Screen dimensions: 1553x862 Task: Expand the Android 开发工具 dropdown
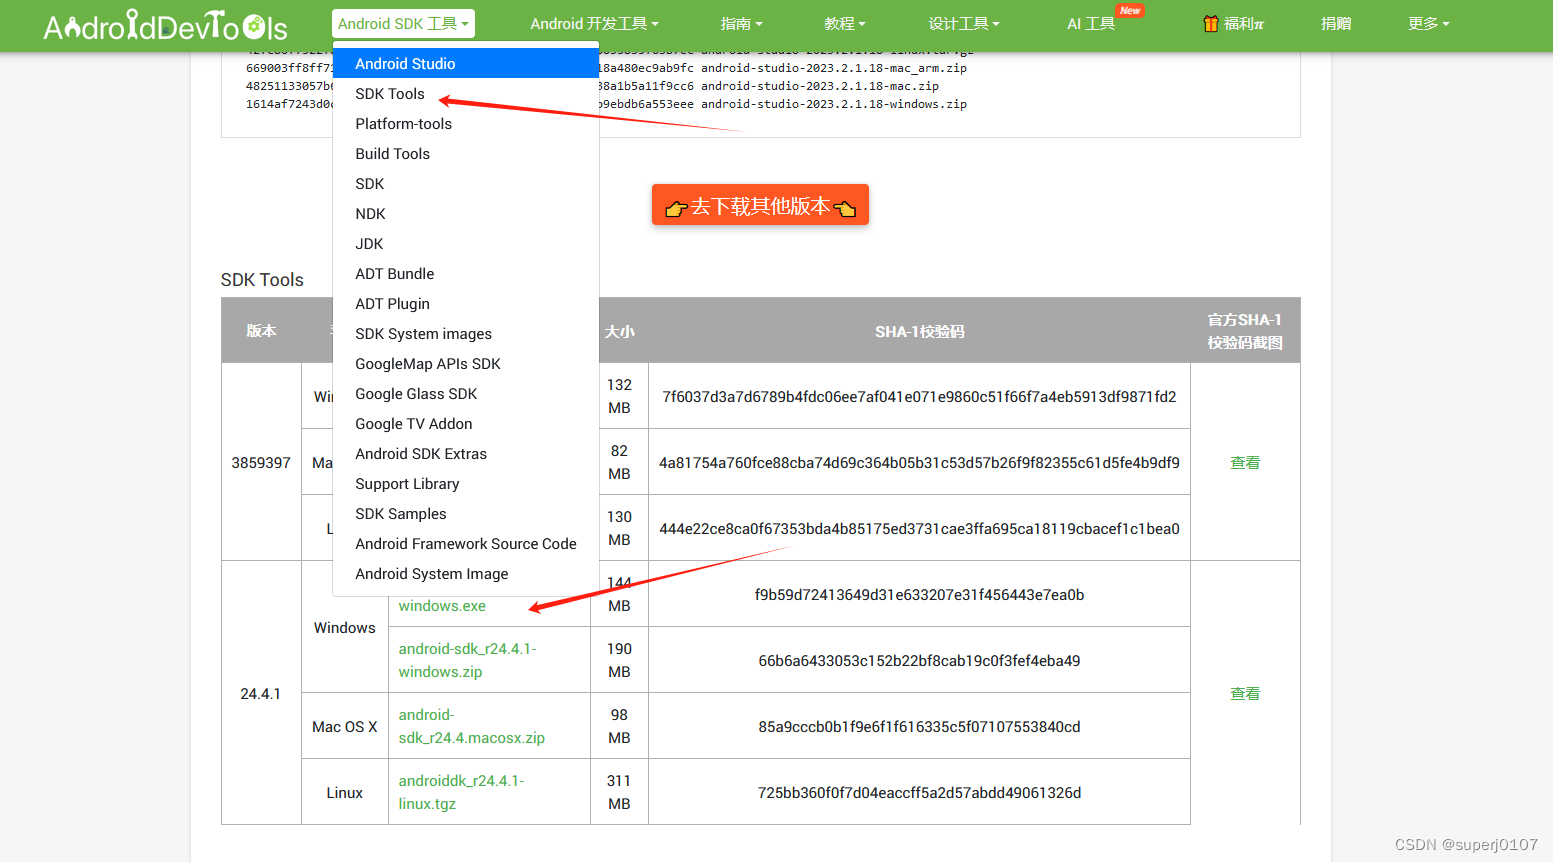[x=594, y=24]
